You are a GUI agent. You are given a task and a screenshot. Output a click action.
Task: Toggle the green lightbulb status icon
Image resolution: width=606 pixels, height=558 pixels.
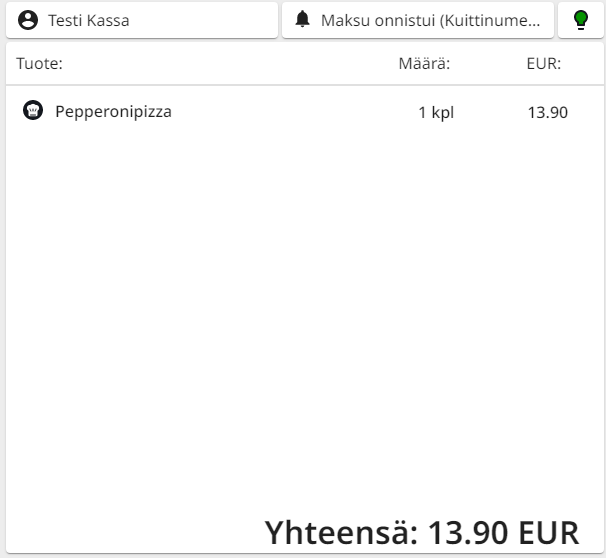(580, 20)
